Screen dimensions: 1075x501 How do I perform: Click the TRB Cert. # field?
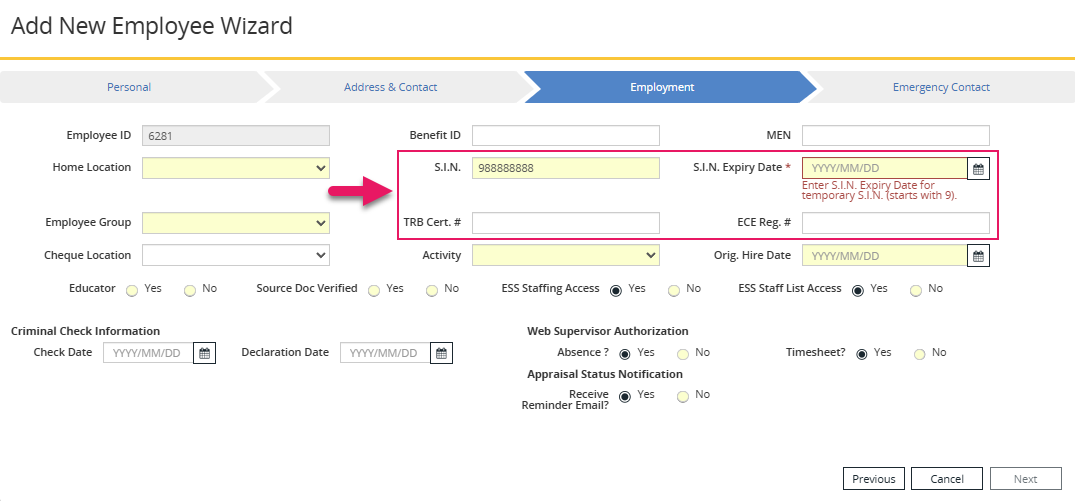pos(566,223)
